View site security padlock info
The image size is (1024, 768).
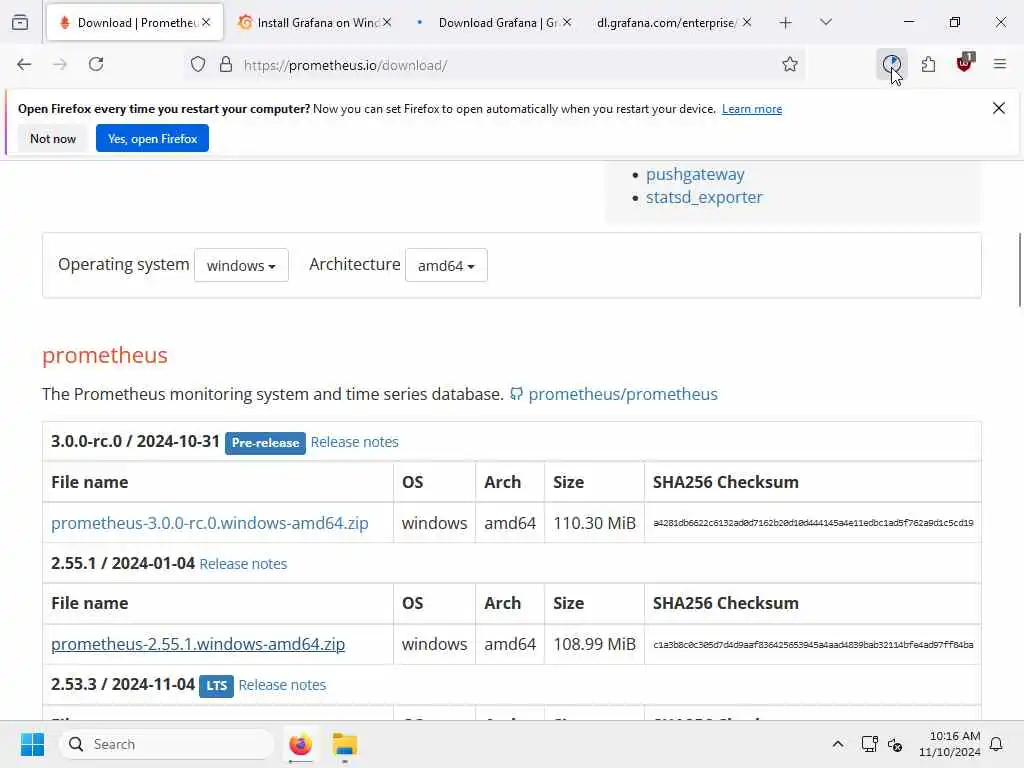(226, 65)
